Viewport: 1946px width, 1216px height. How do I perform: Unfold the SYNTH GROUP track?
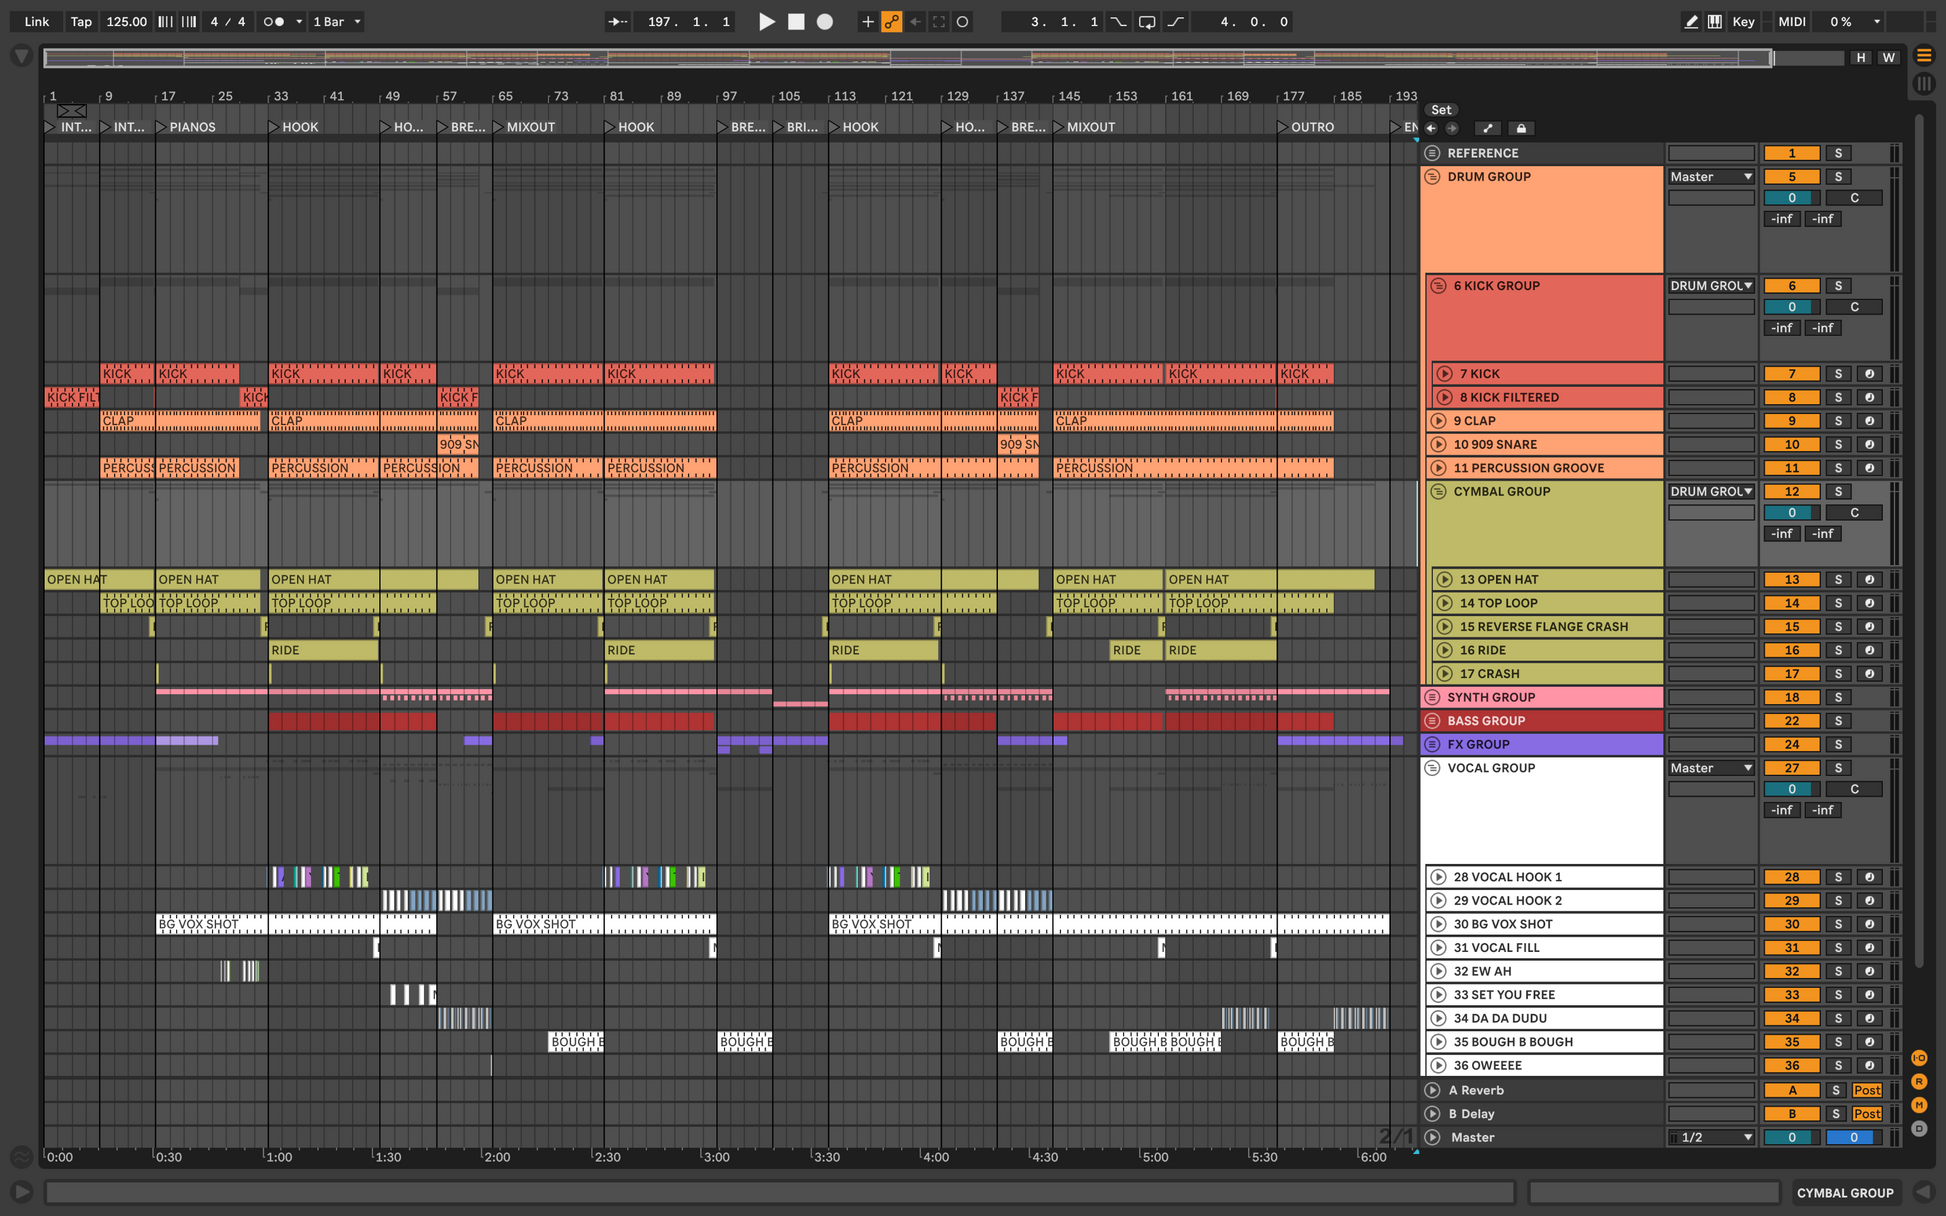pos(1432,697)
